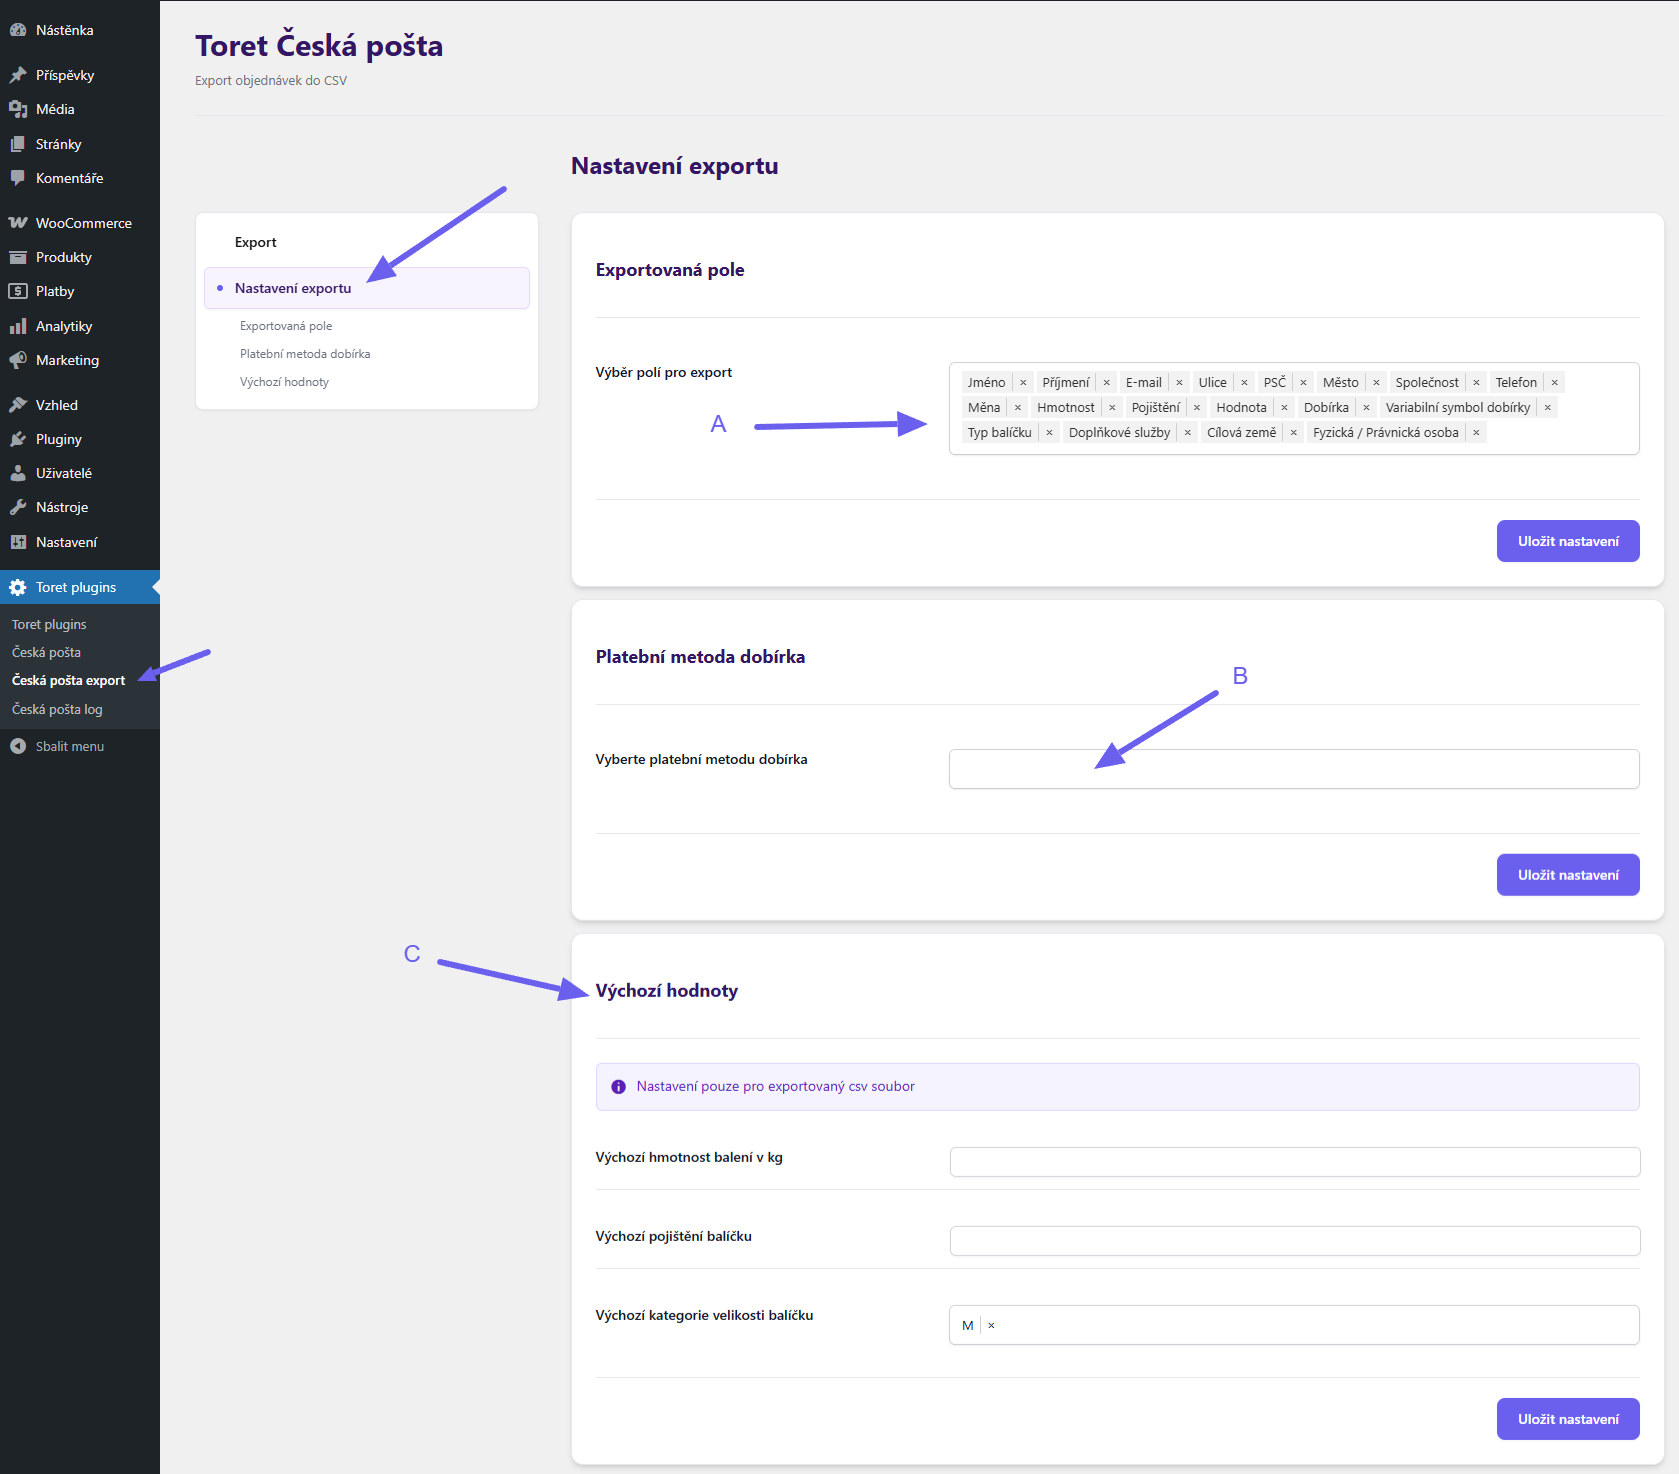Open the Nástěnka dashboard icon
Image resolution: width=1679 pixels, height=1474 pixels.
18,29
